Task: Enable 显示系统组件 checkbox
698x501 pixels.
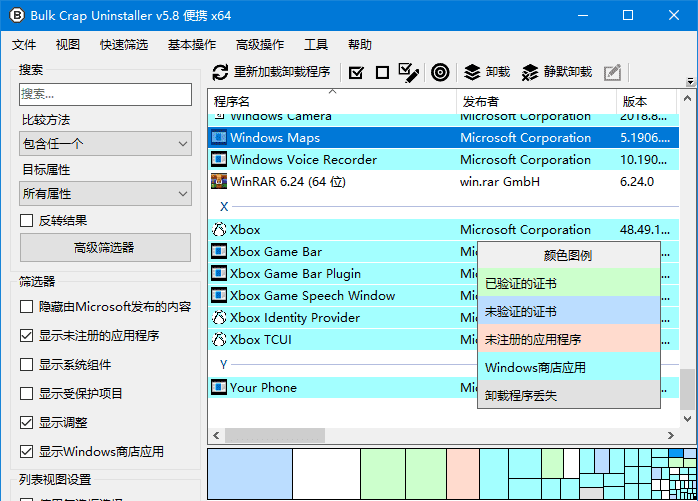Action: pyautogui.click(x=26, y=364)
